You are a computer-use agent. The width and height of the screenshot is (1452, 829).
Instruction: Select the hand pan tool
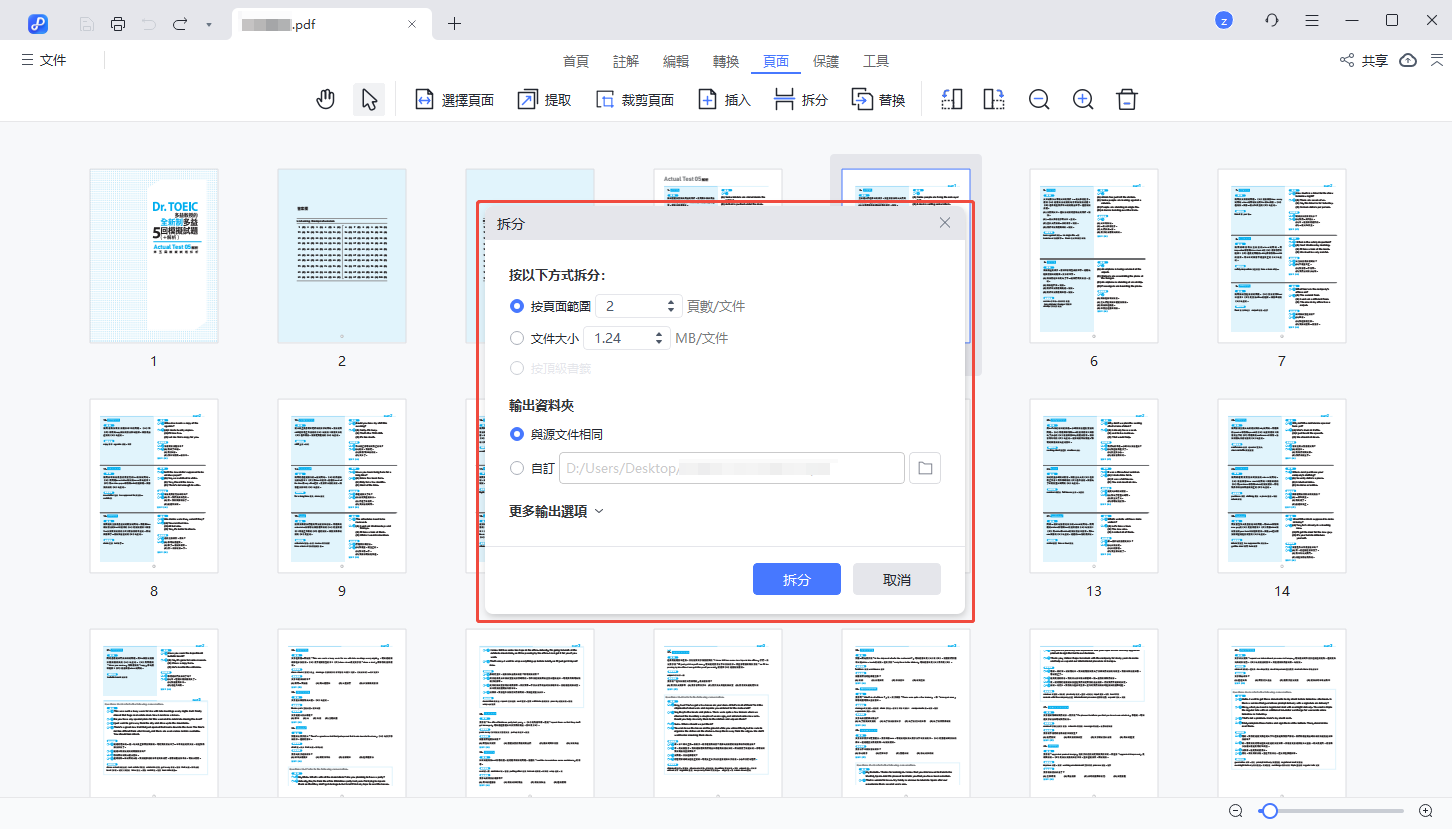click(325, 100)
